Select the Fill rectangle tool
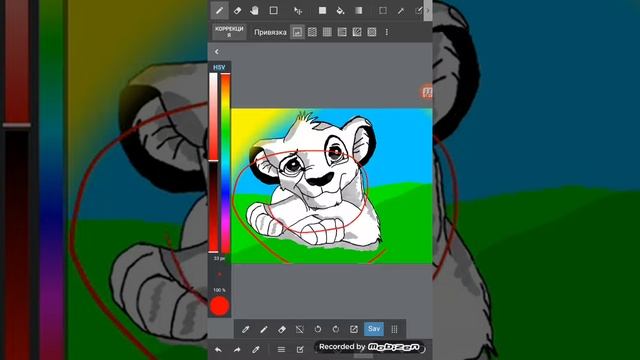The width and height of the screenshot is (640, 360). 322,11
